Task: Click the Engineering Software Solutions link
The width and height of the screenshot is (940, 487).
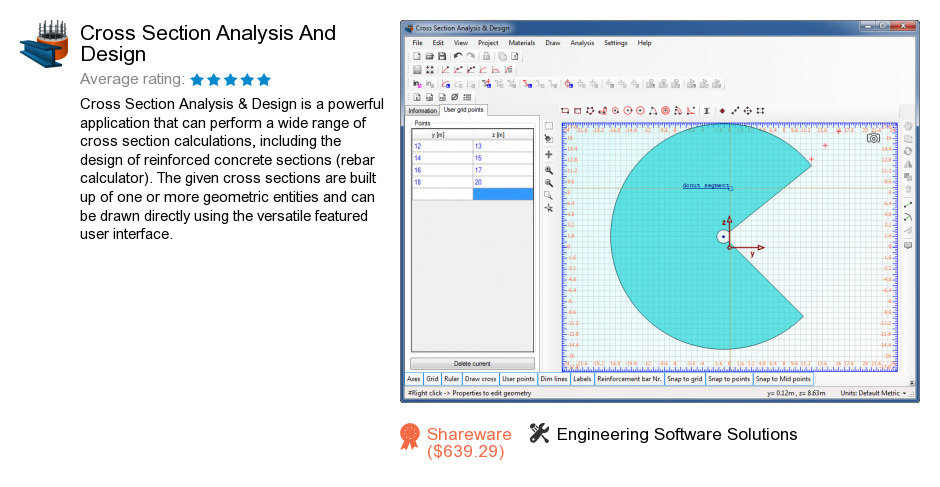Action: click(x=677, y=434)
